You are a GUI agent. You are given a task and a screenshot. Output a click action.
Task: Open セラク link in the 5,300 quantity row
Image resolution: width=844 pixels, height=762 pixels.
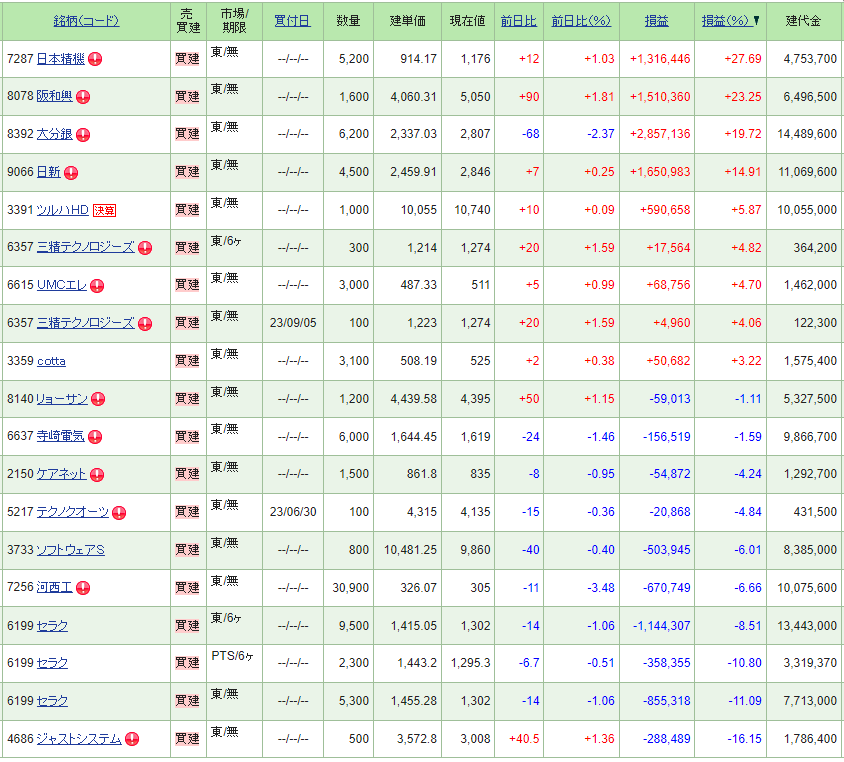[x=52, y=701]
